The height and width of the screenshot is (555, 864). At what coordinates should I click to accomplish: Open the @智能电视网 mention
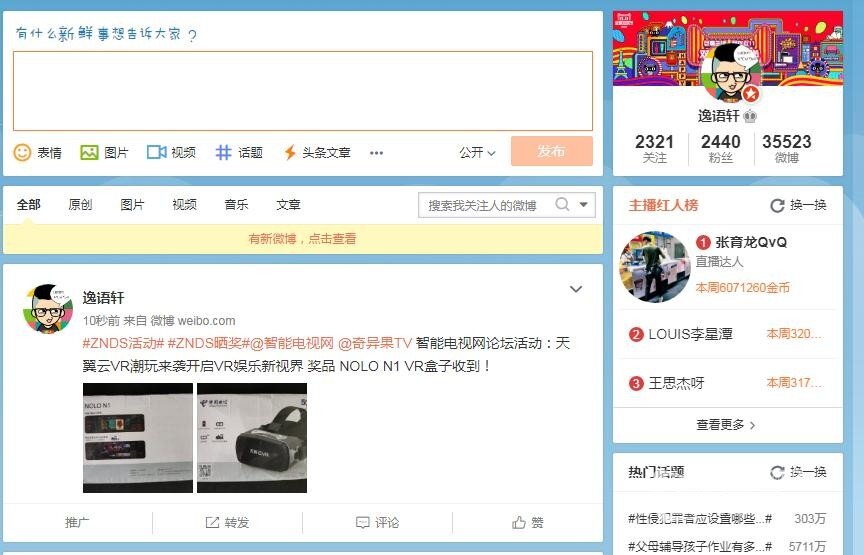click(292, 343)
